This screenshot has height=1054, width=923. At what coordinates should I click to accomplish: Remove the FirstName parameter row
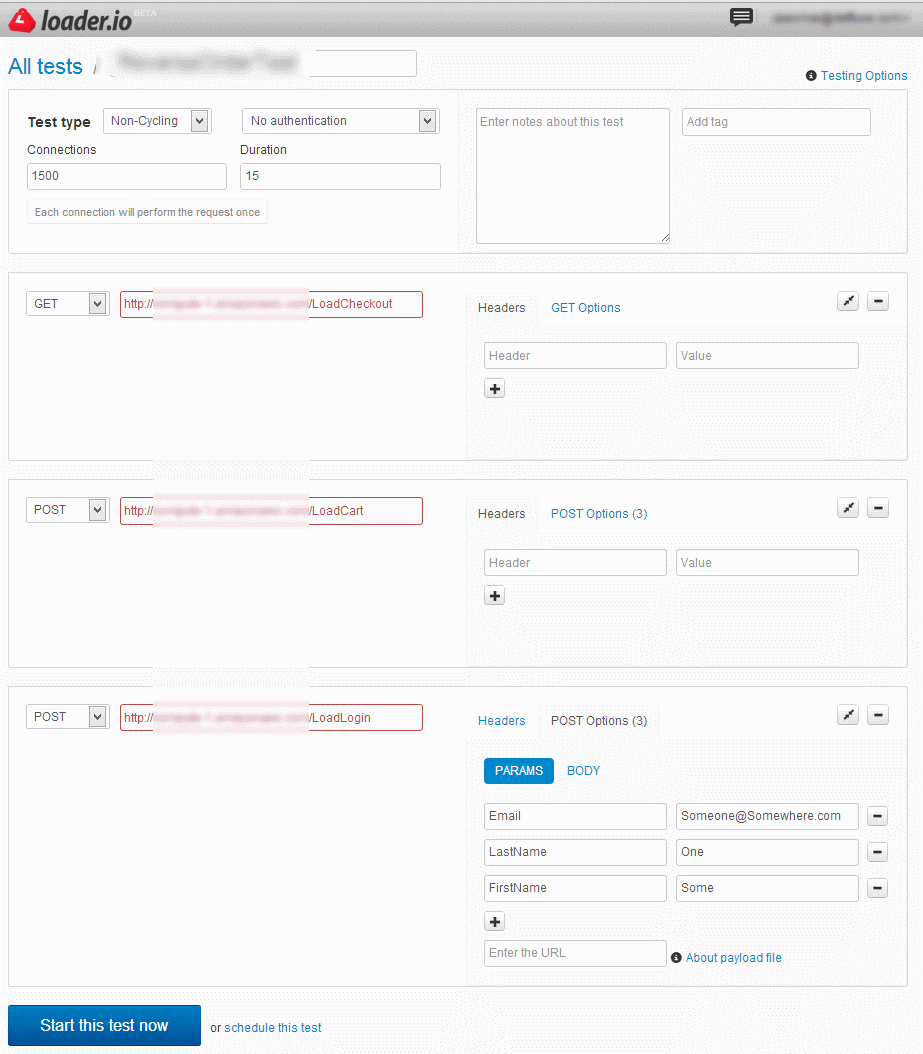[877, 888]
